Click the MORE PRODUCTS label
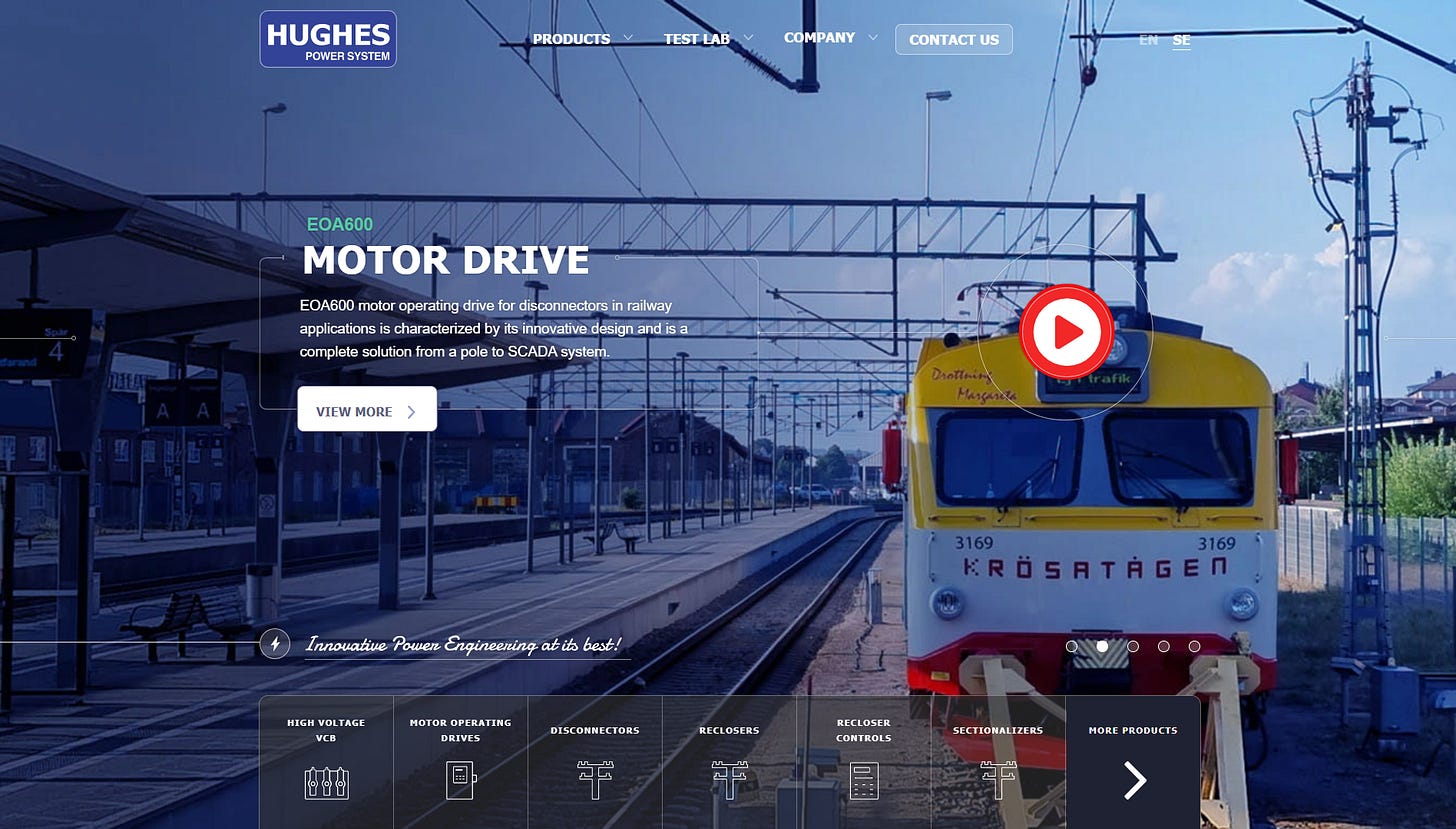The width and height of the screenshot is (1456, 829). pyautogui.click(x=1133, y=730)
